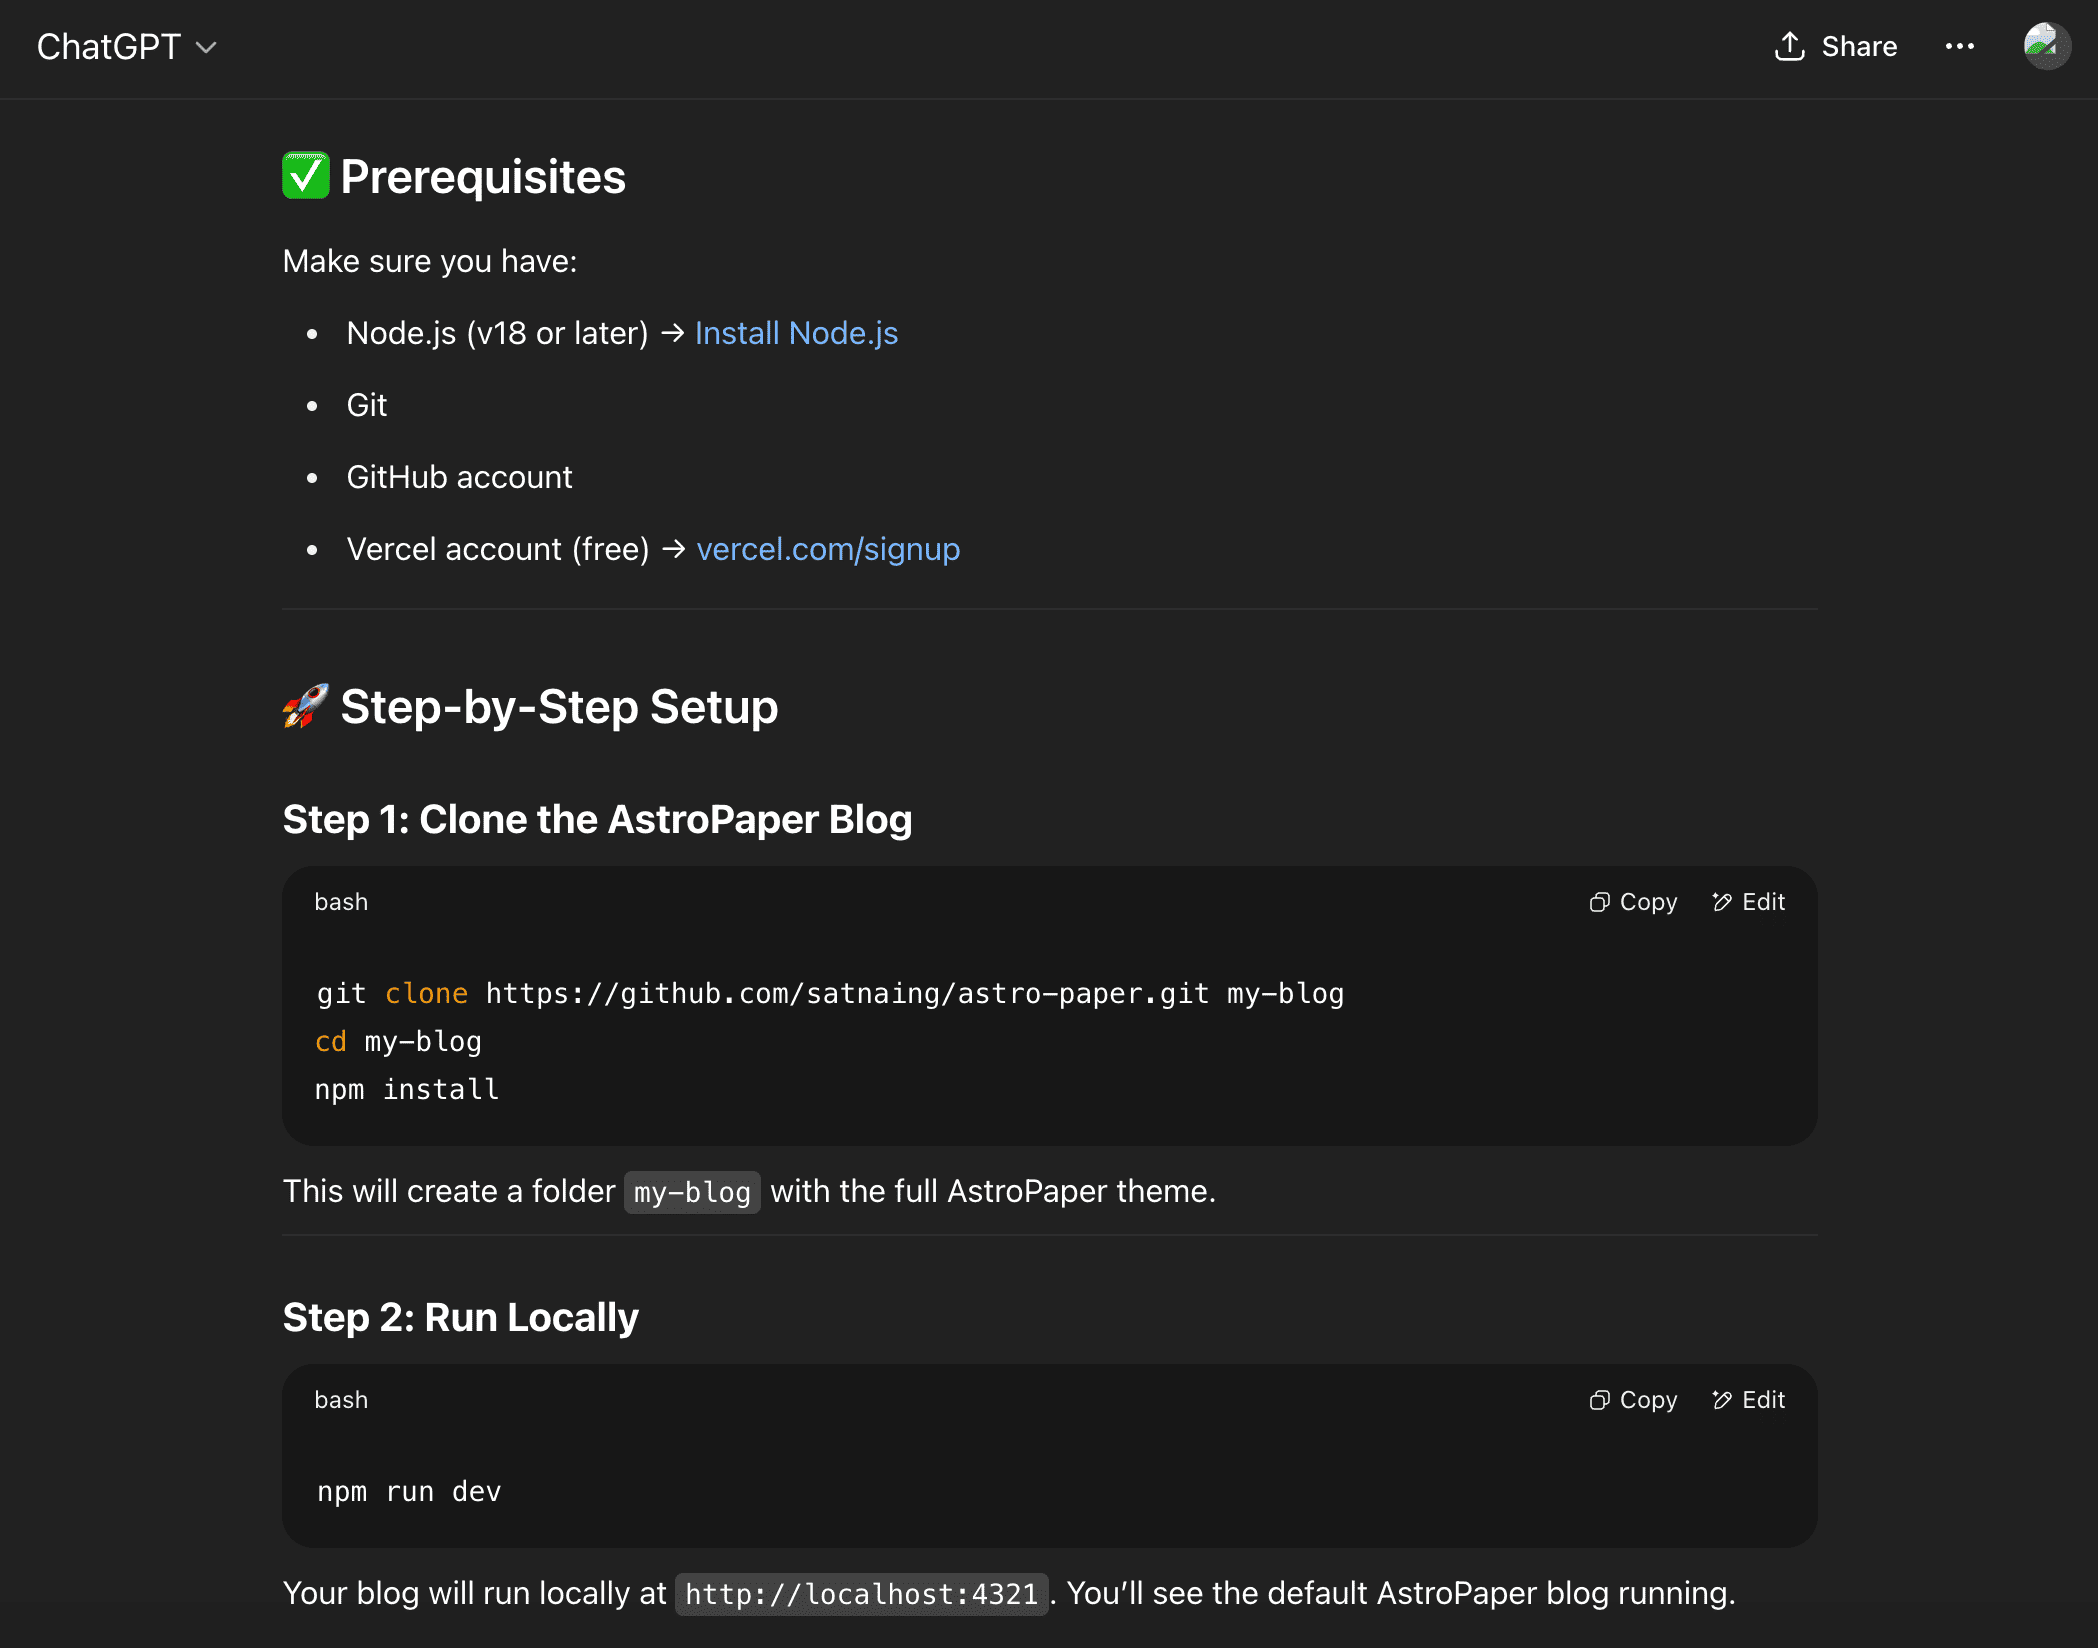Click the rocket emoji beside Step-by-Step Setup
The image size is (2098, 1648).
(x=306, y=706)
